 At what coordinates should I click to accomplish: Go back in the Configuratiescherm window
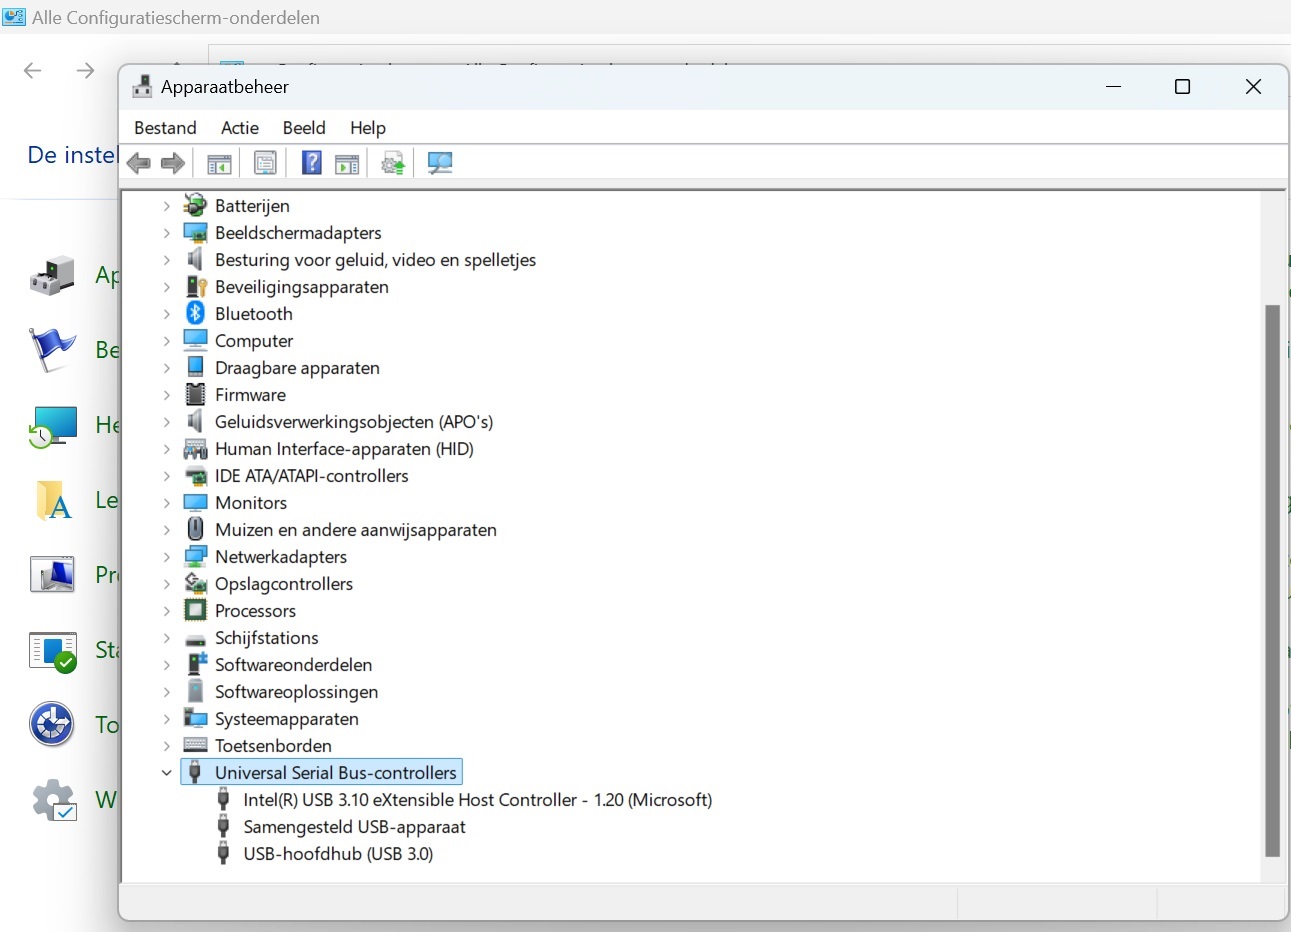click(x=33, y=70)
